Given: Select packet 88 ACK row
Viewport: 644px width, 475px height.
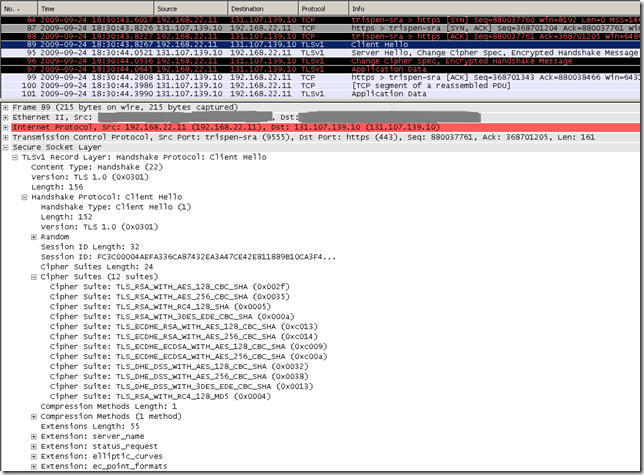Looking at the screenshot, I should (x=320, y=36).
